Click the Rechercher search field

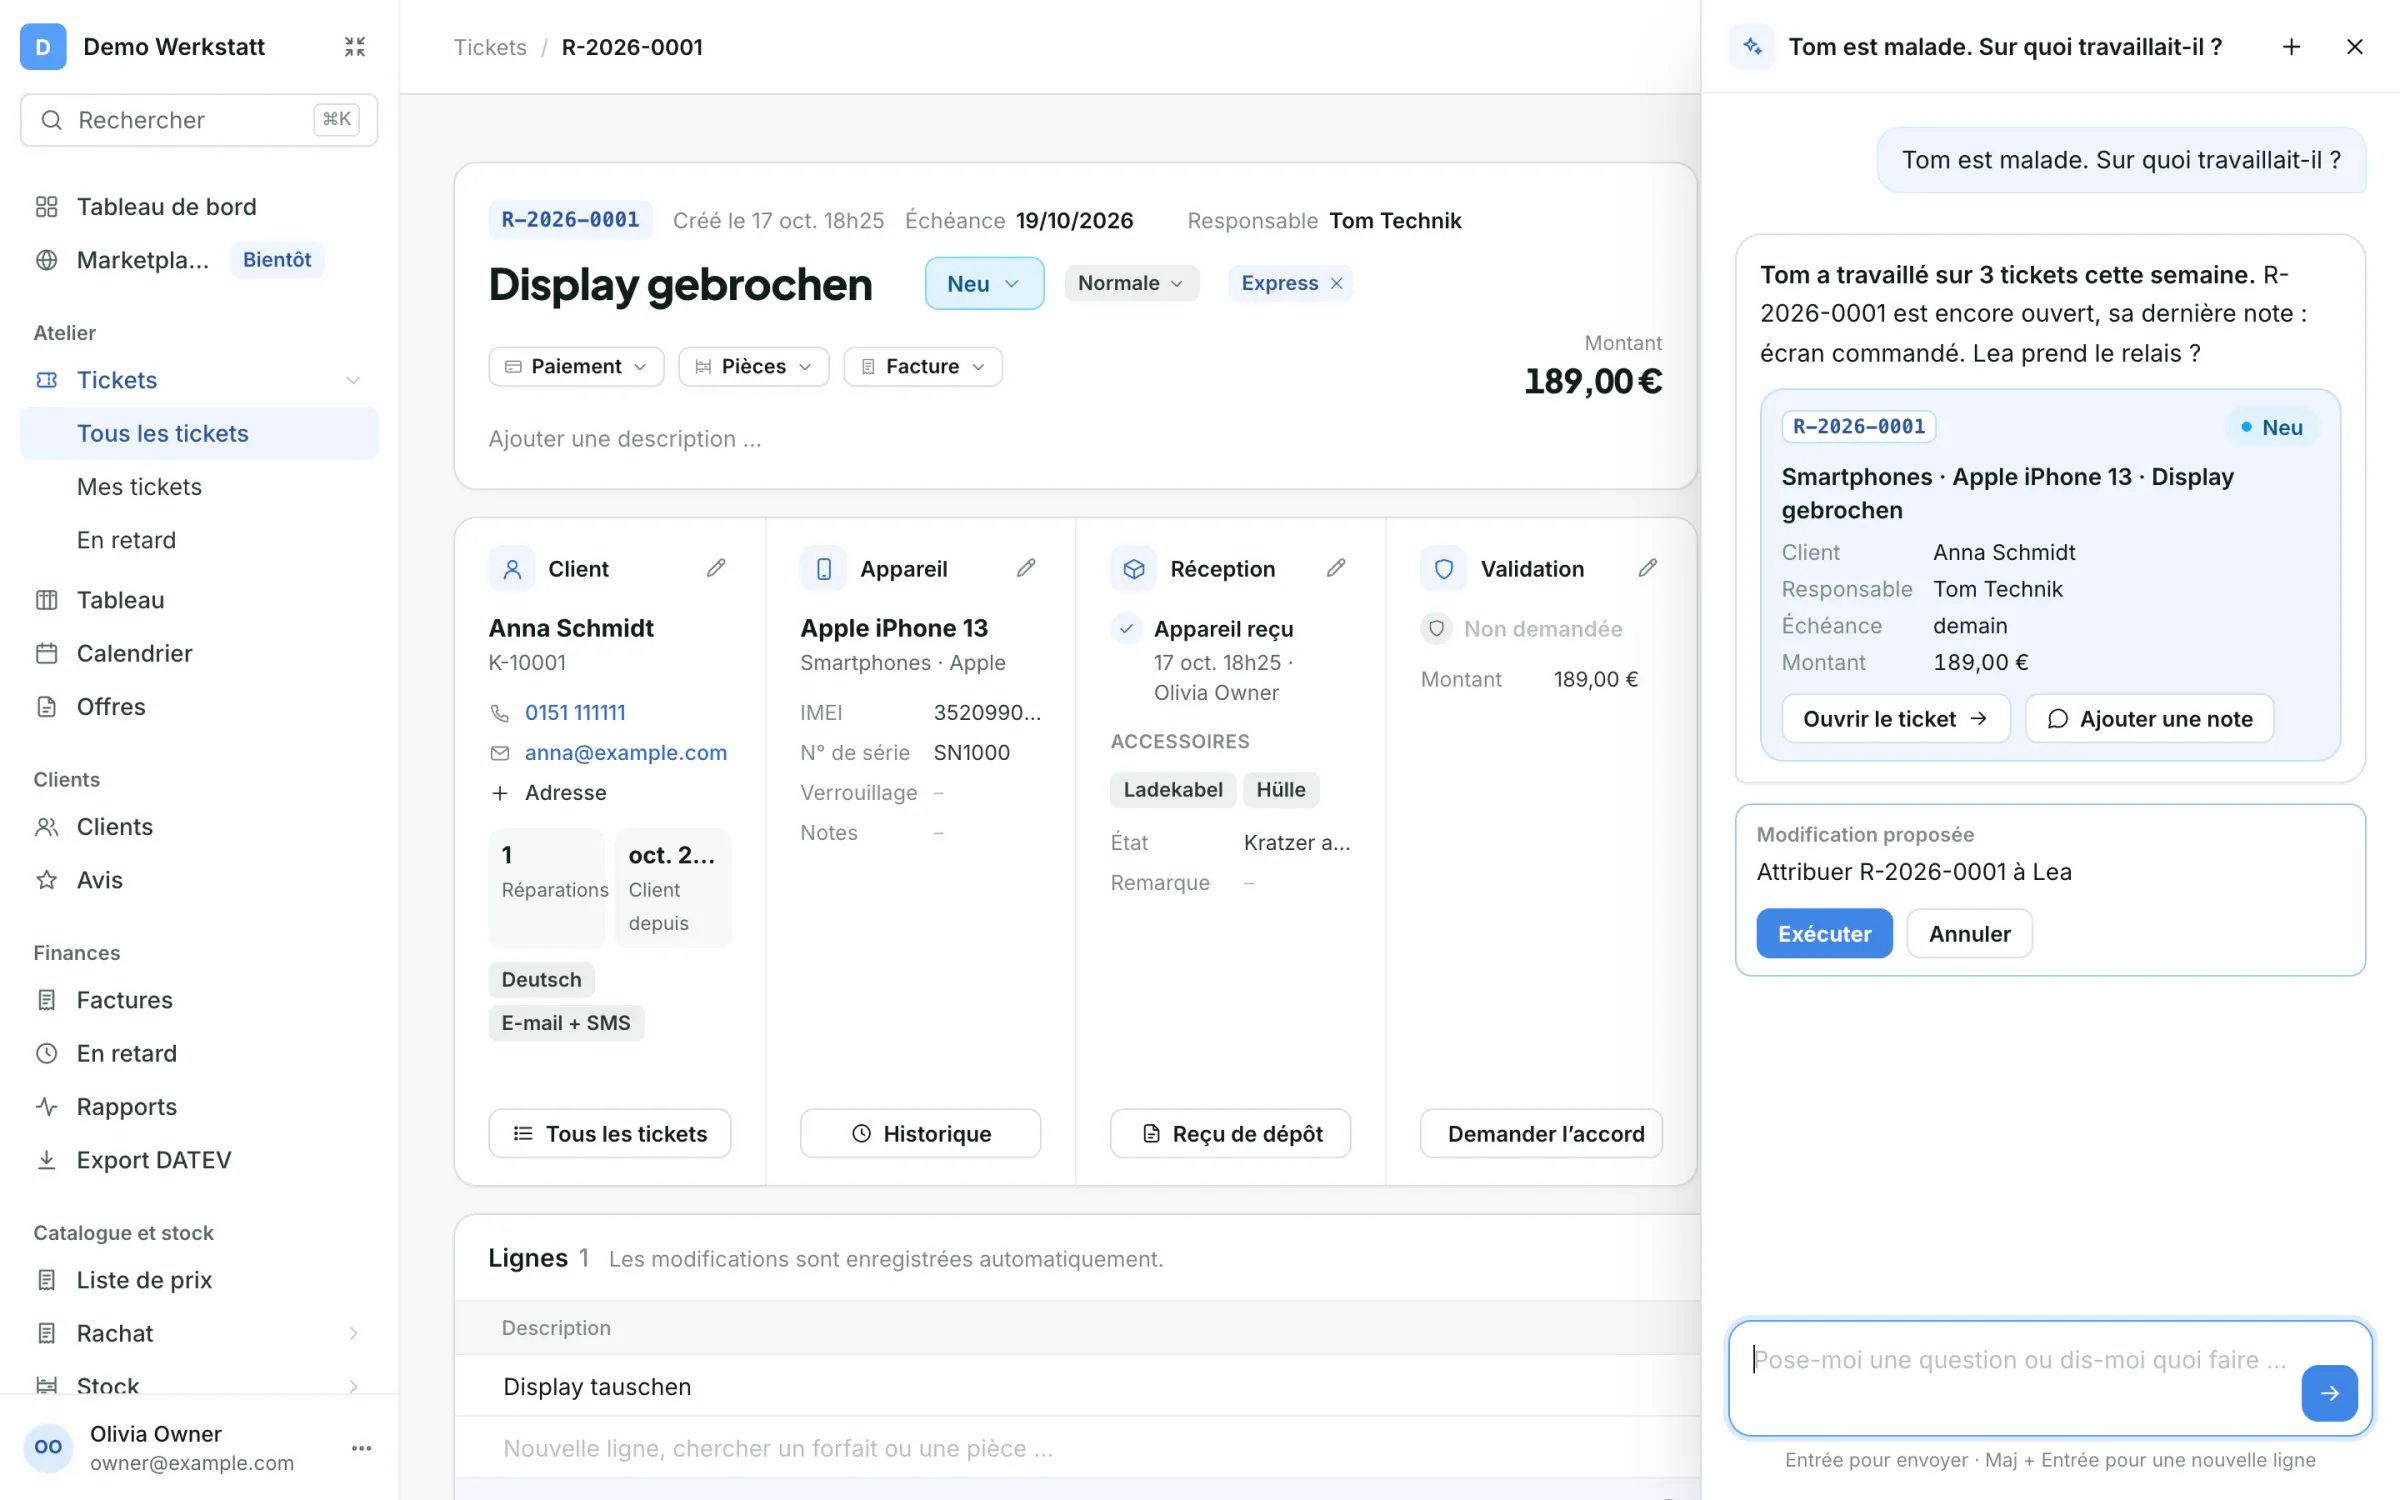(199, 120)
